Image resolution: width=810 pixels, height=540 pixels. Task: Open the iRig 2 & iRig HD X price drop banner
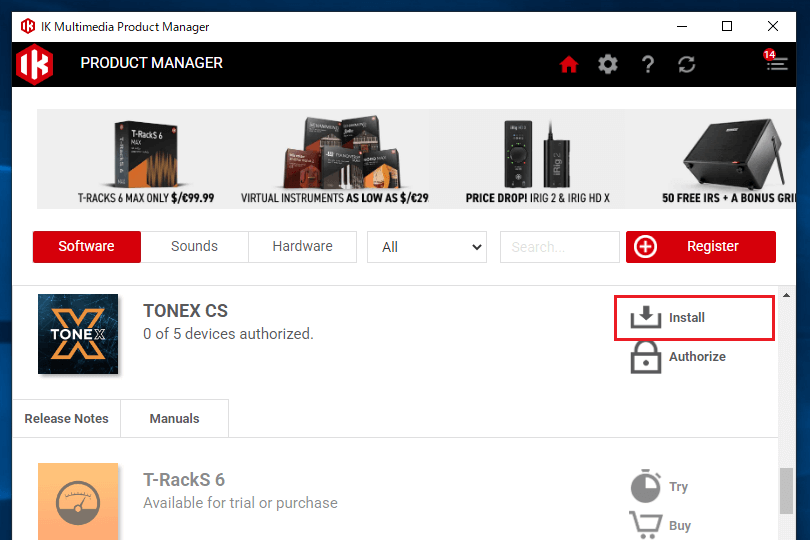click(528, 159)
